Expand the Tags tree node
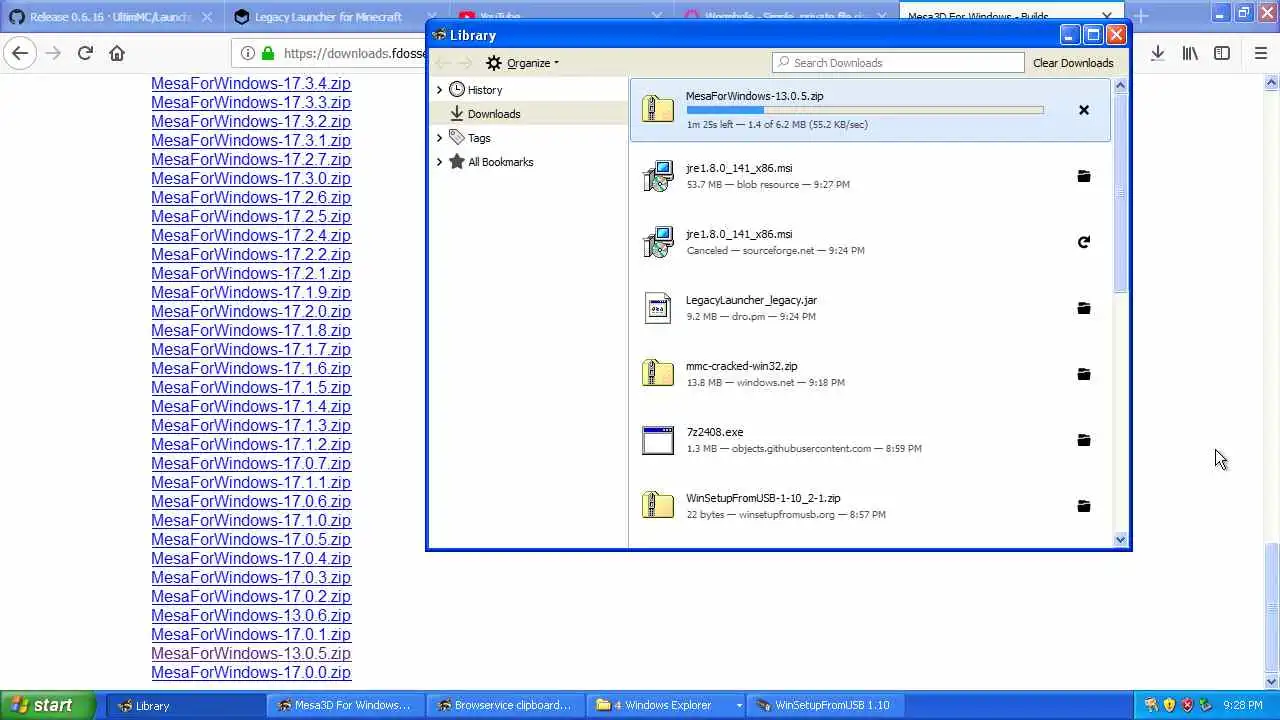The width and height of the screenshot is (1280, 720). (x=439, y=138)
